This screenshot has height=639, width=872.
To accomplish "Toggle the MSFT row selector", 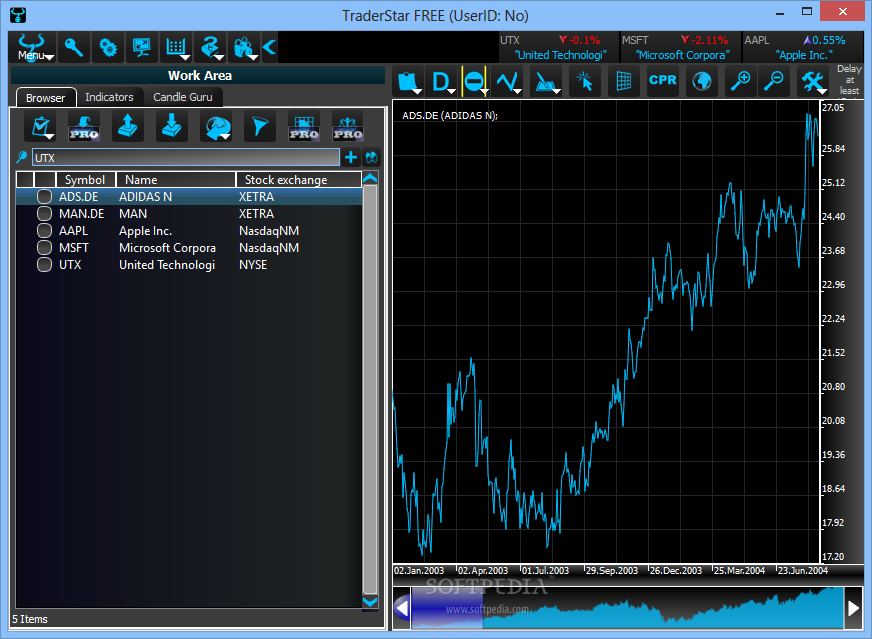I will pyautogui.click(x=44, y=248).
